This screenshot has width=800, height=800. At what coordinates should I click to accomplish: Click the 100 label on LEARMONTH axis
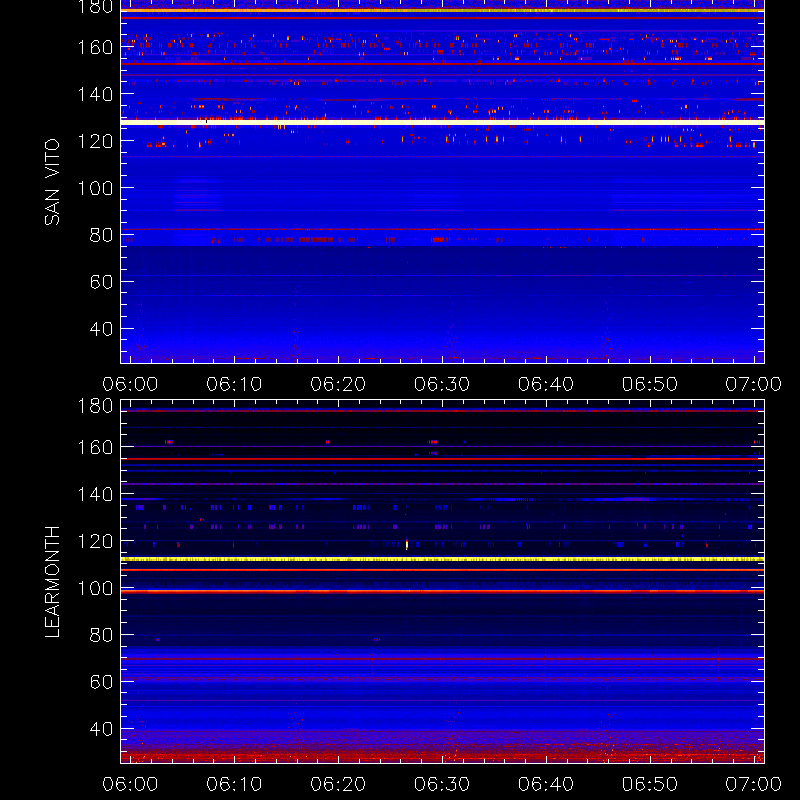pos(95,588)
